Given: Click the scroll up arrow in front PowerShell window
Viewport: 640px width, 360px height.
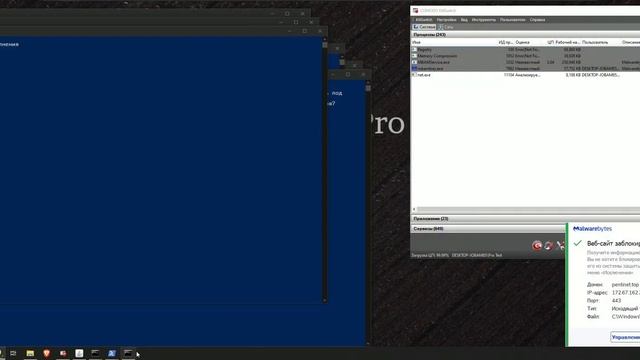Looking at the screenshot, I should point(325,40).
